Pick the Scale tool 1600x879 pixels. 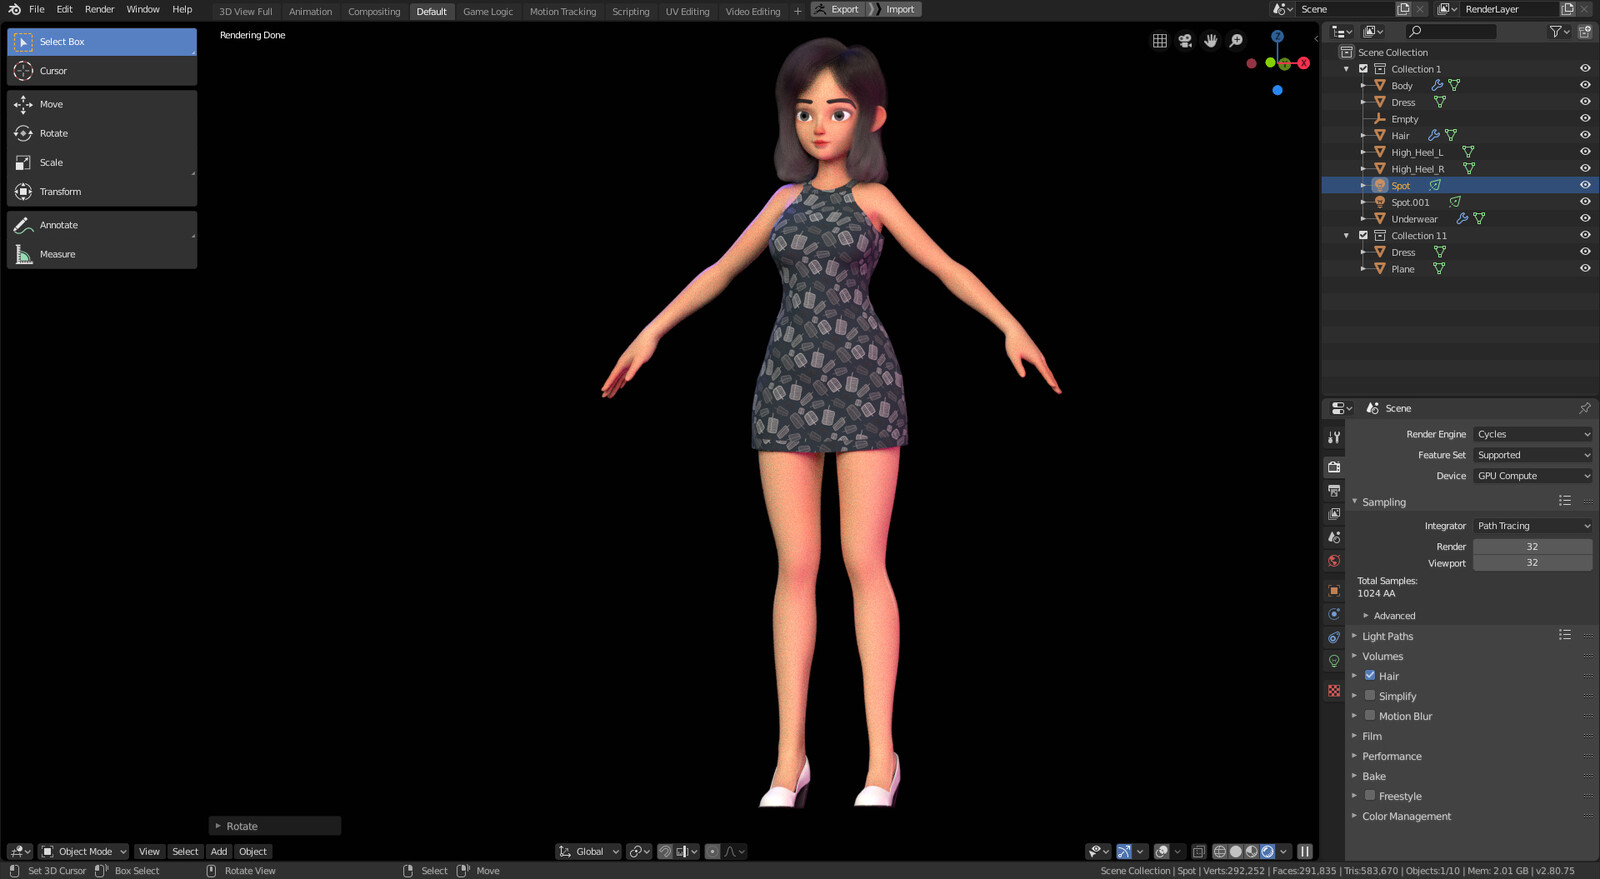click(x=102, y=162)
